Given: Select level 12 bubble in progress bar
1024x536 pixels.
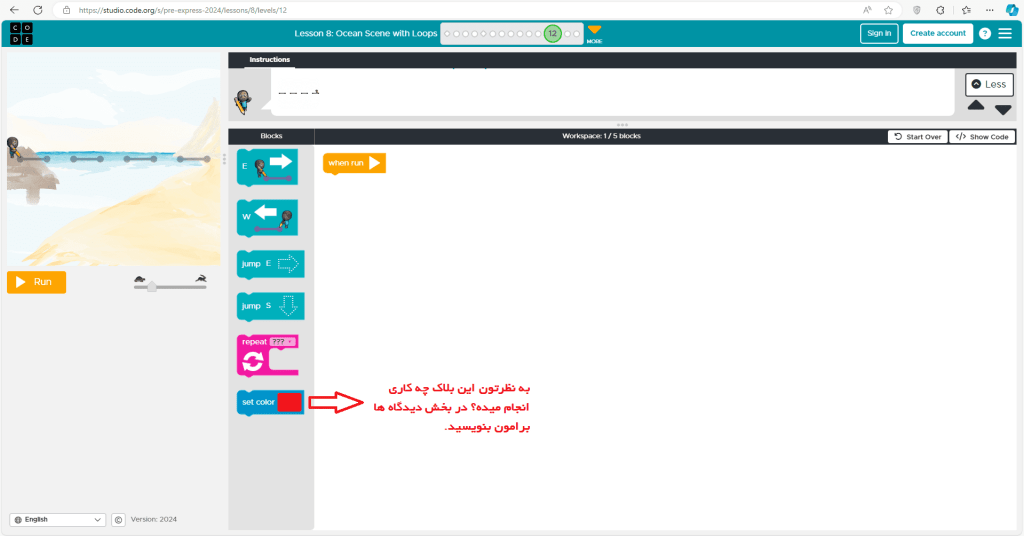Looking at the screenshot, I should (552, 33).
